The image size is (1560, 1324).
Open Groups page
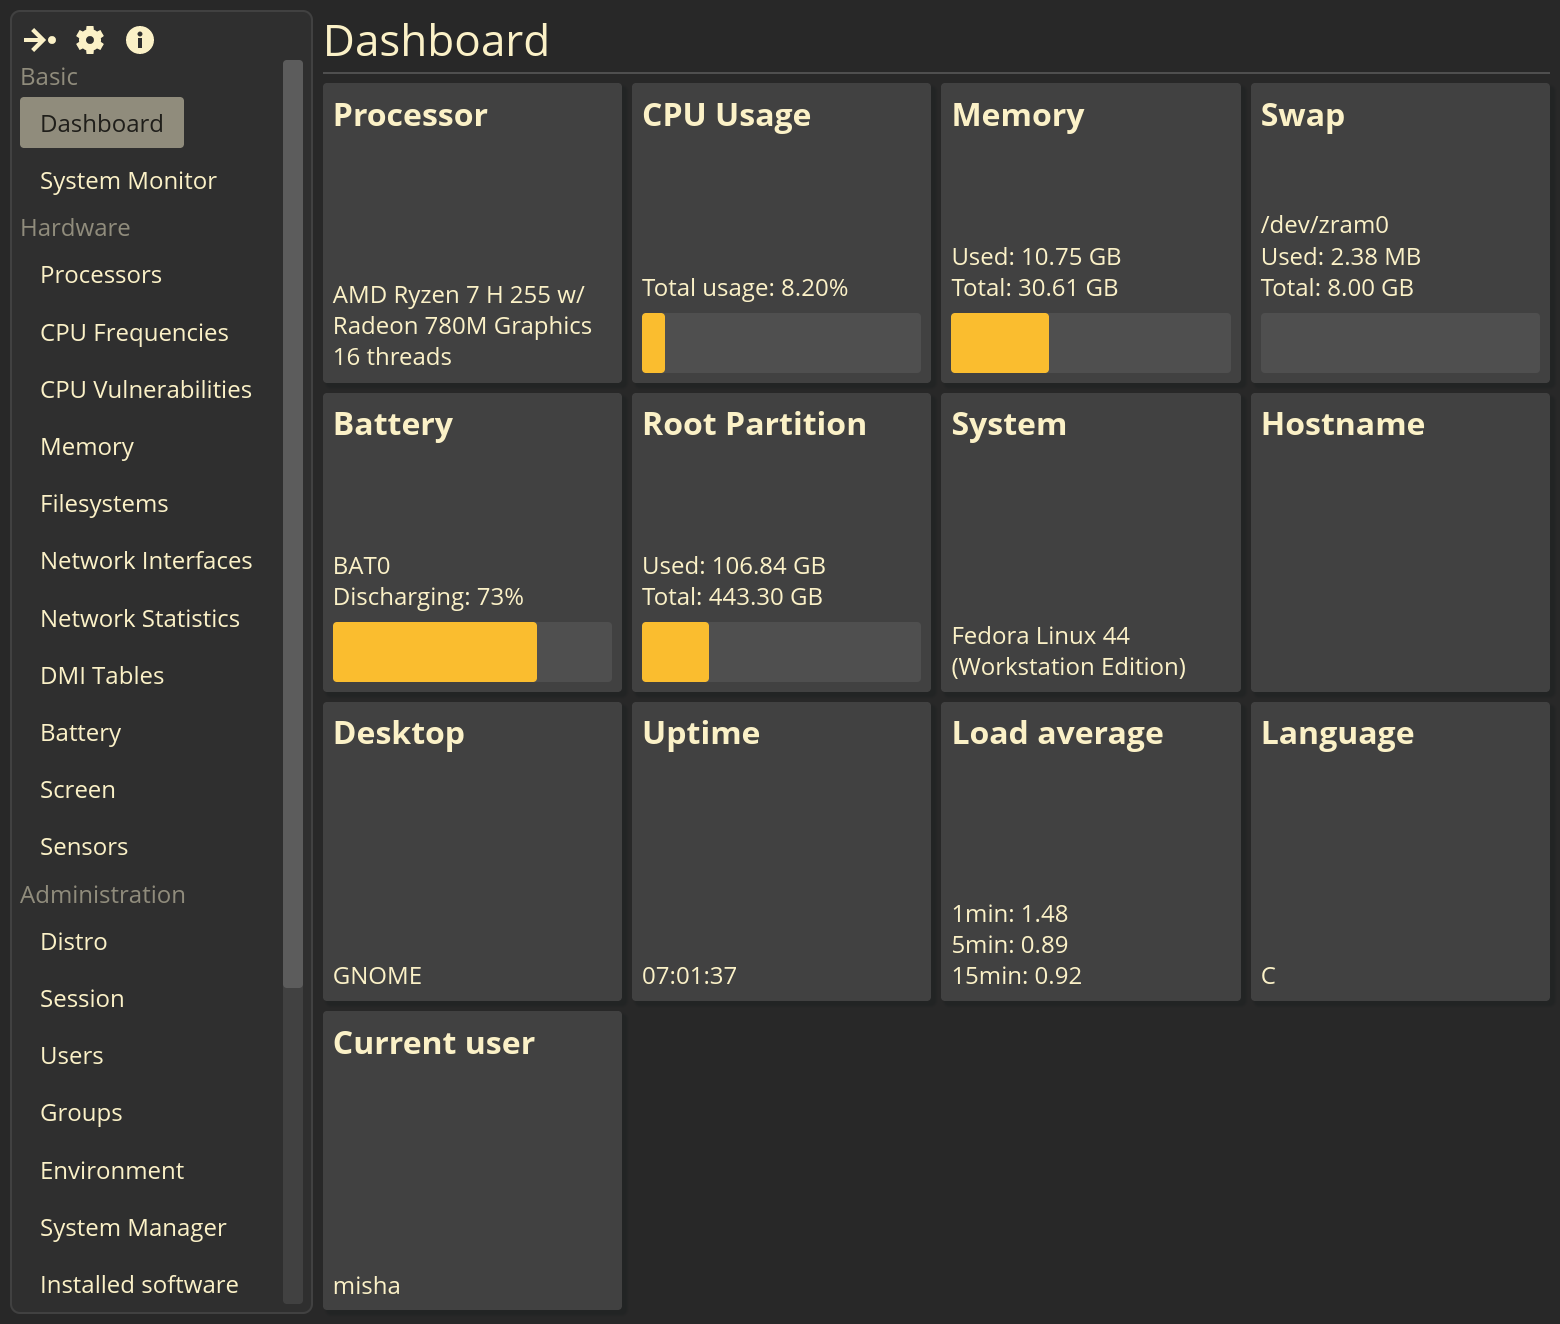81,1112
